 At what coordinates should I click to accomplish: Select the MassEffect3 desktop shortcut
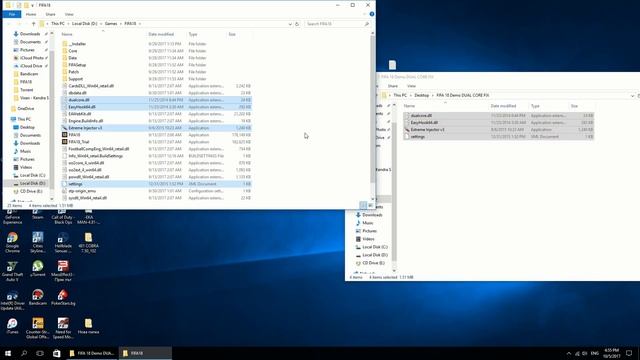point(63,271)
